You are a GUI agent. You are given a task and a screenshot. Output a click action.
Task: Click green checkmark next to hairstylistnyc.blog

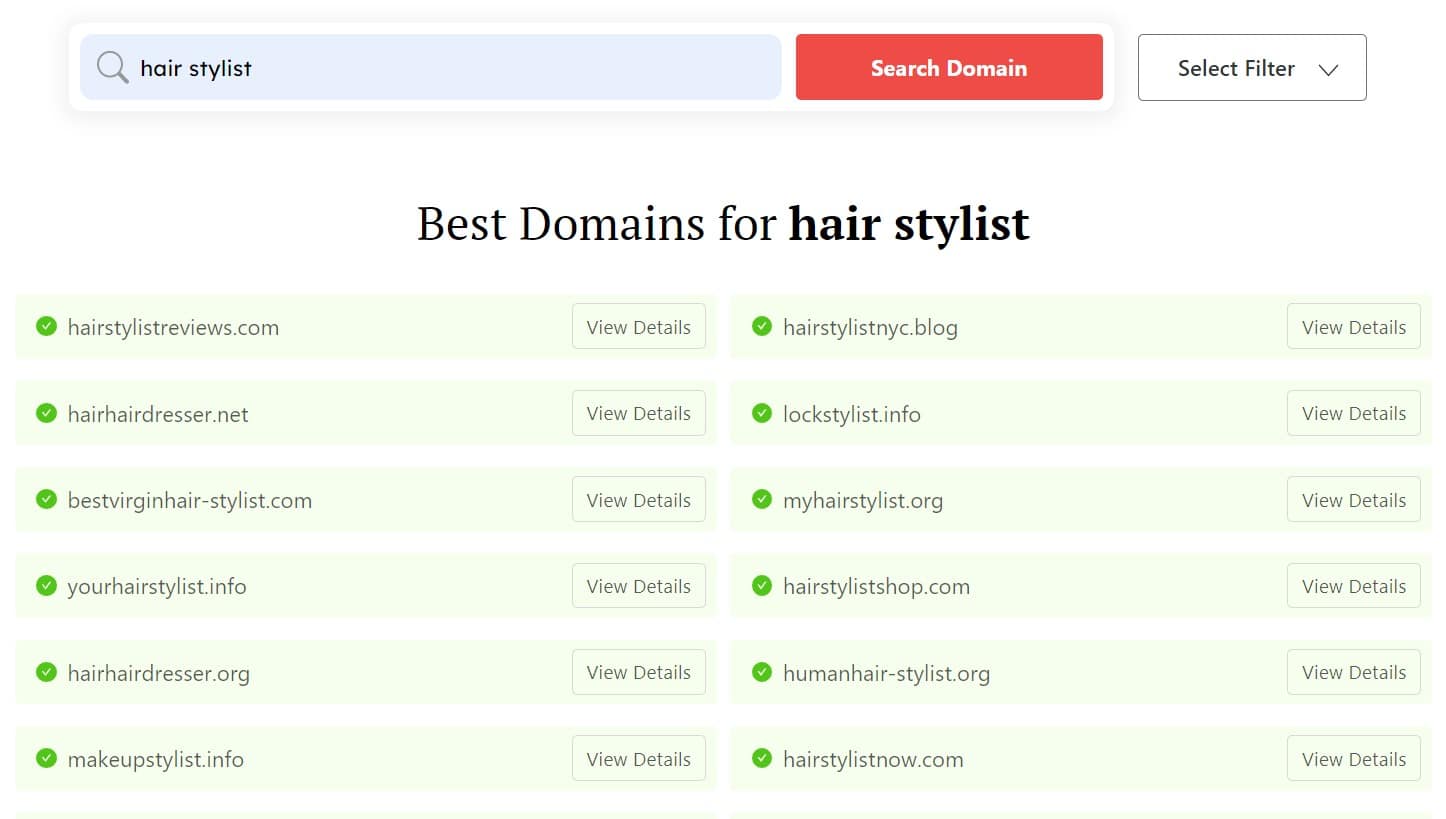762,326
